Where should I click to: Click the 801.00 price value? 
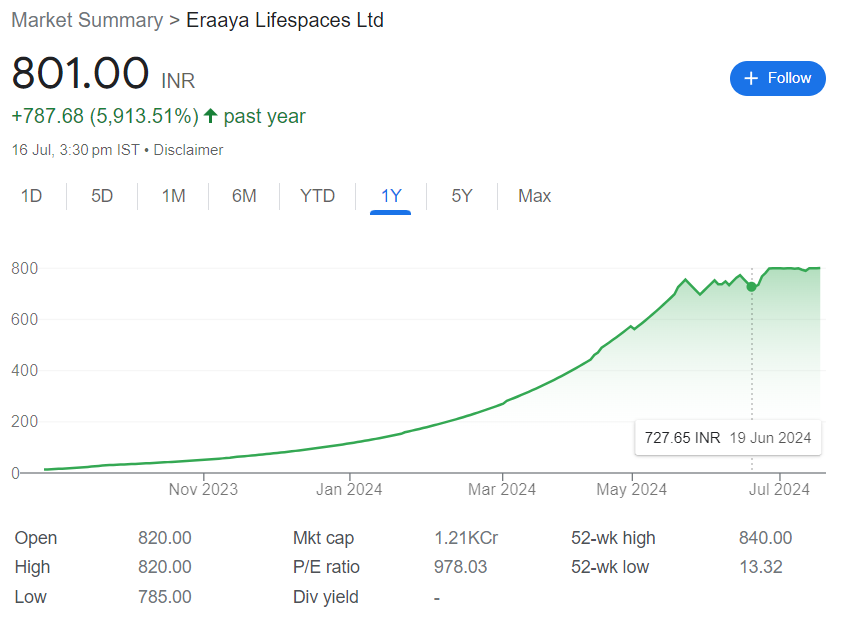(x=80, y=73)
